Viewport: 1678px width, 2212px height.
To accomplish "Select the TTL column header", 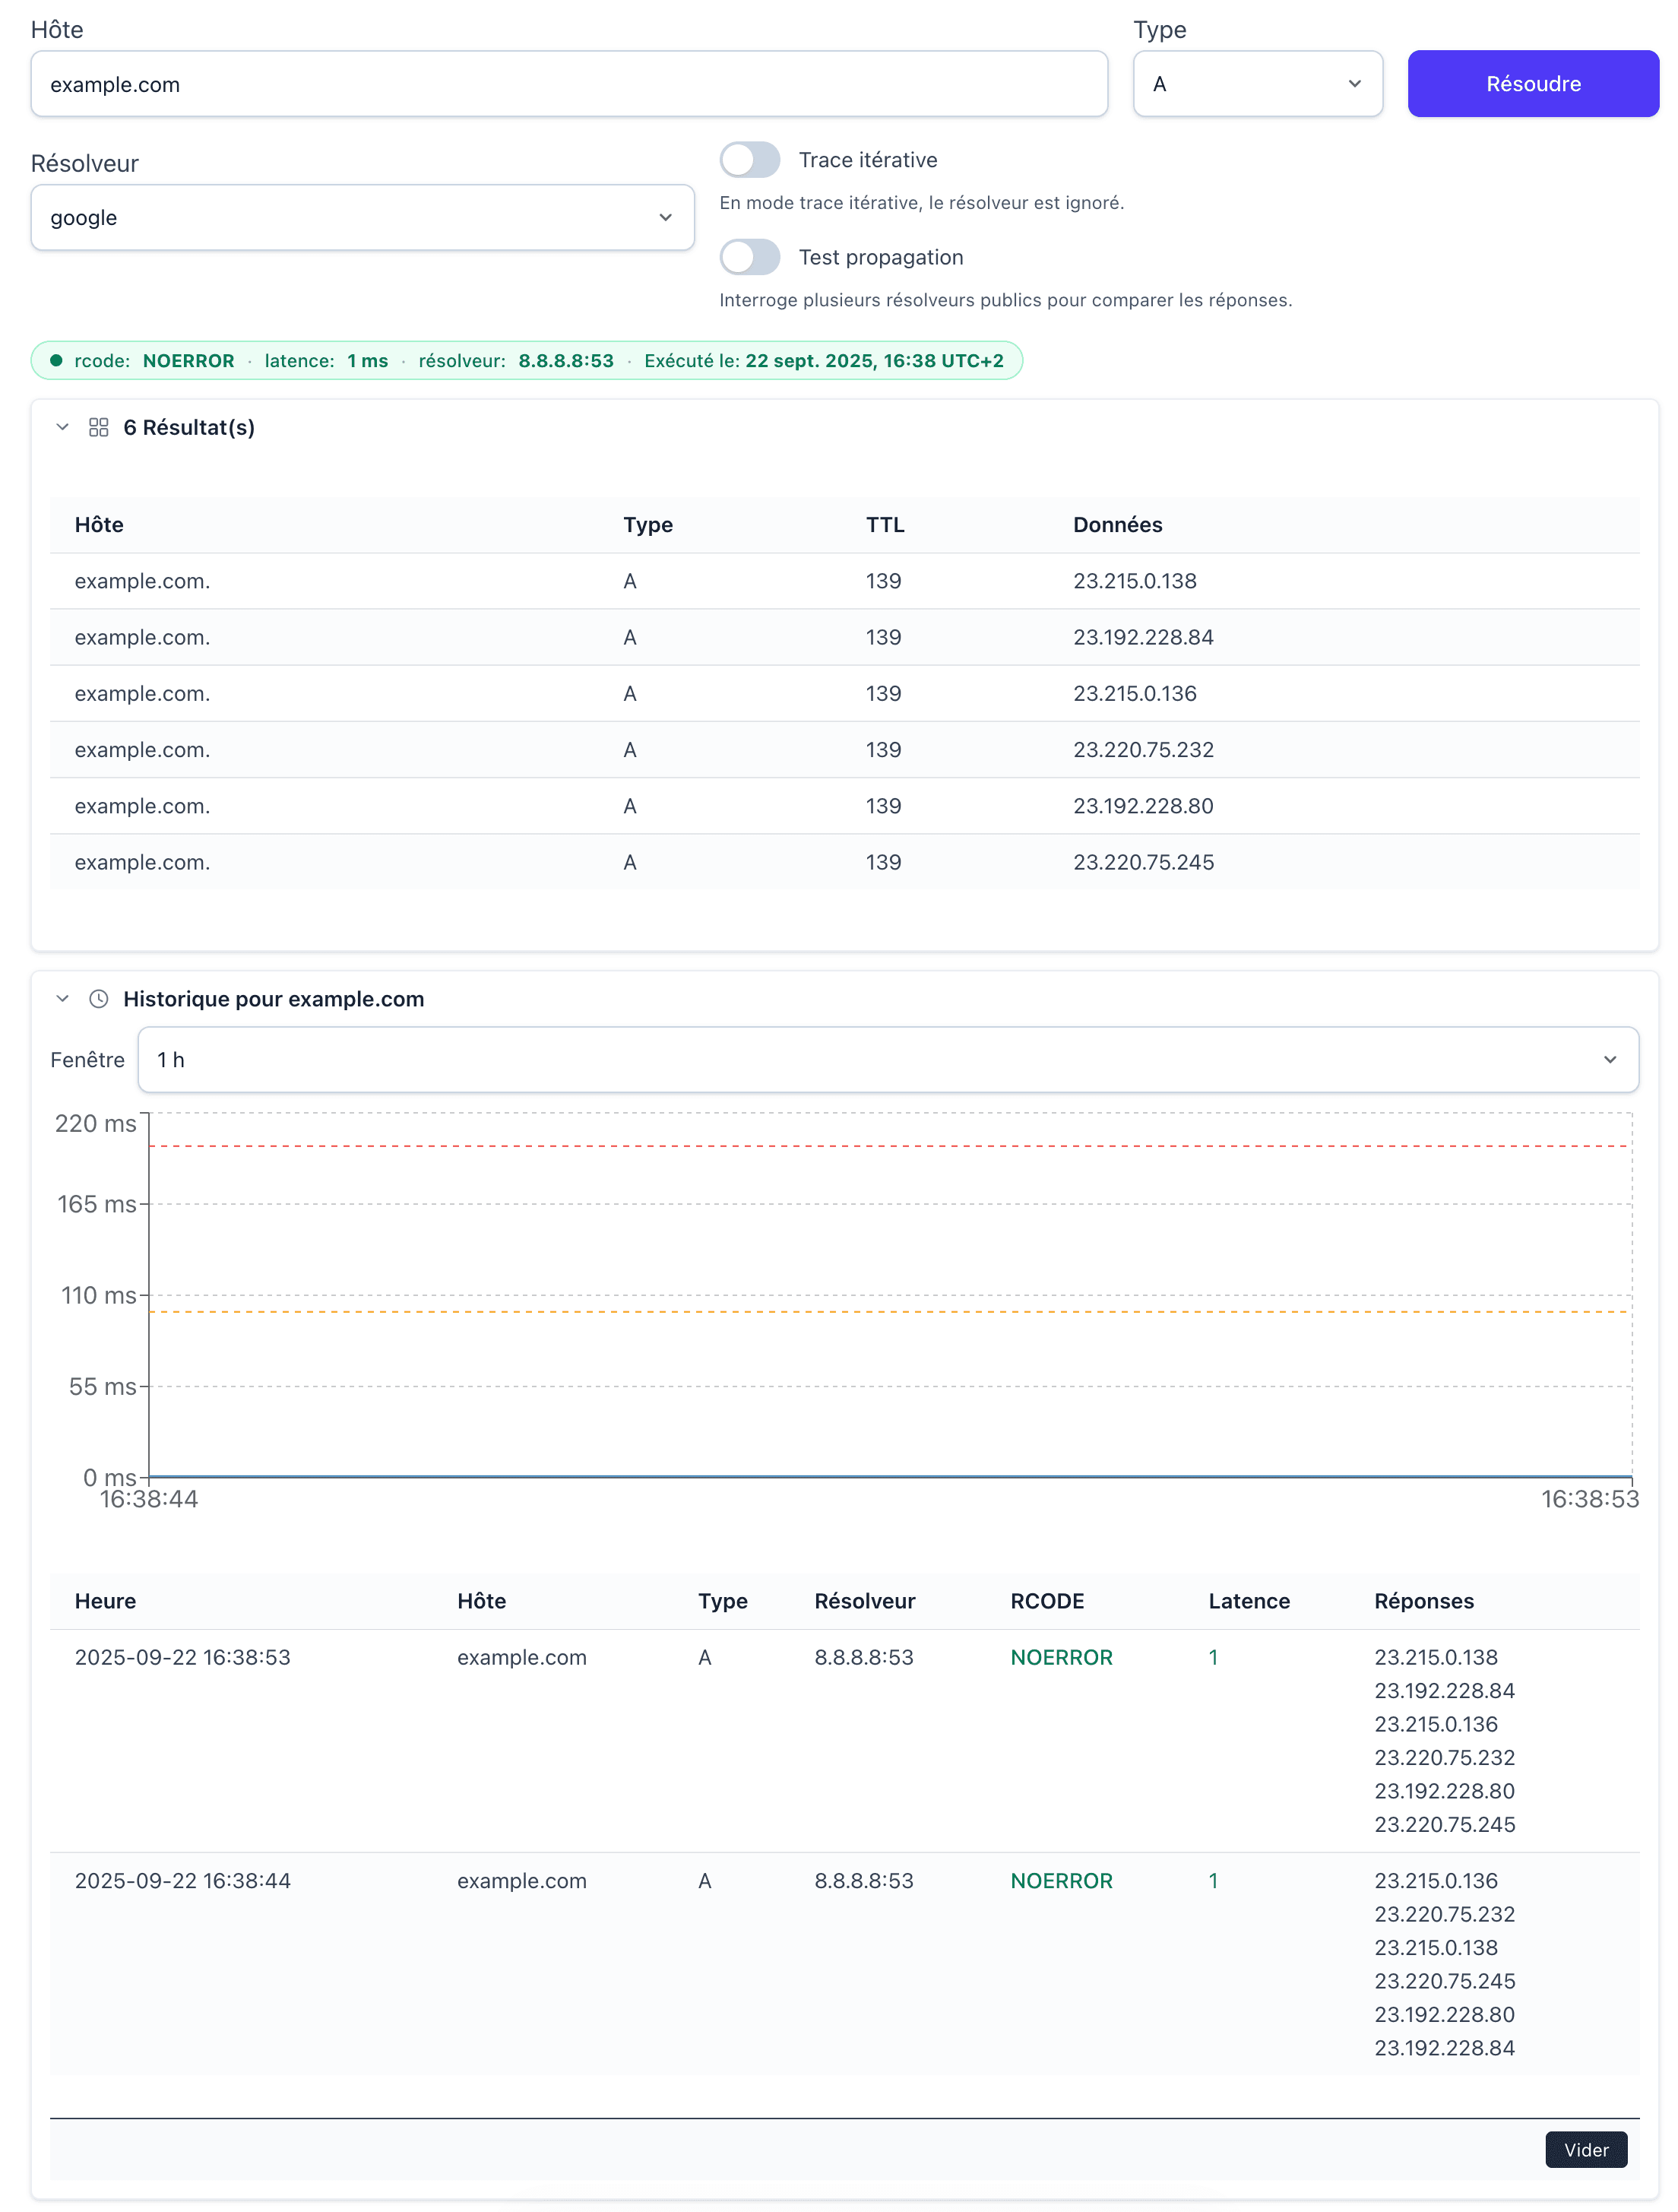I will (885, 524).
